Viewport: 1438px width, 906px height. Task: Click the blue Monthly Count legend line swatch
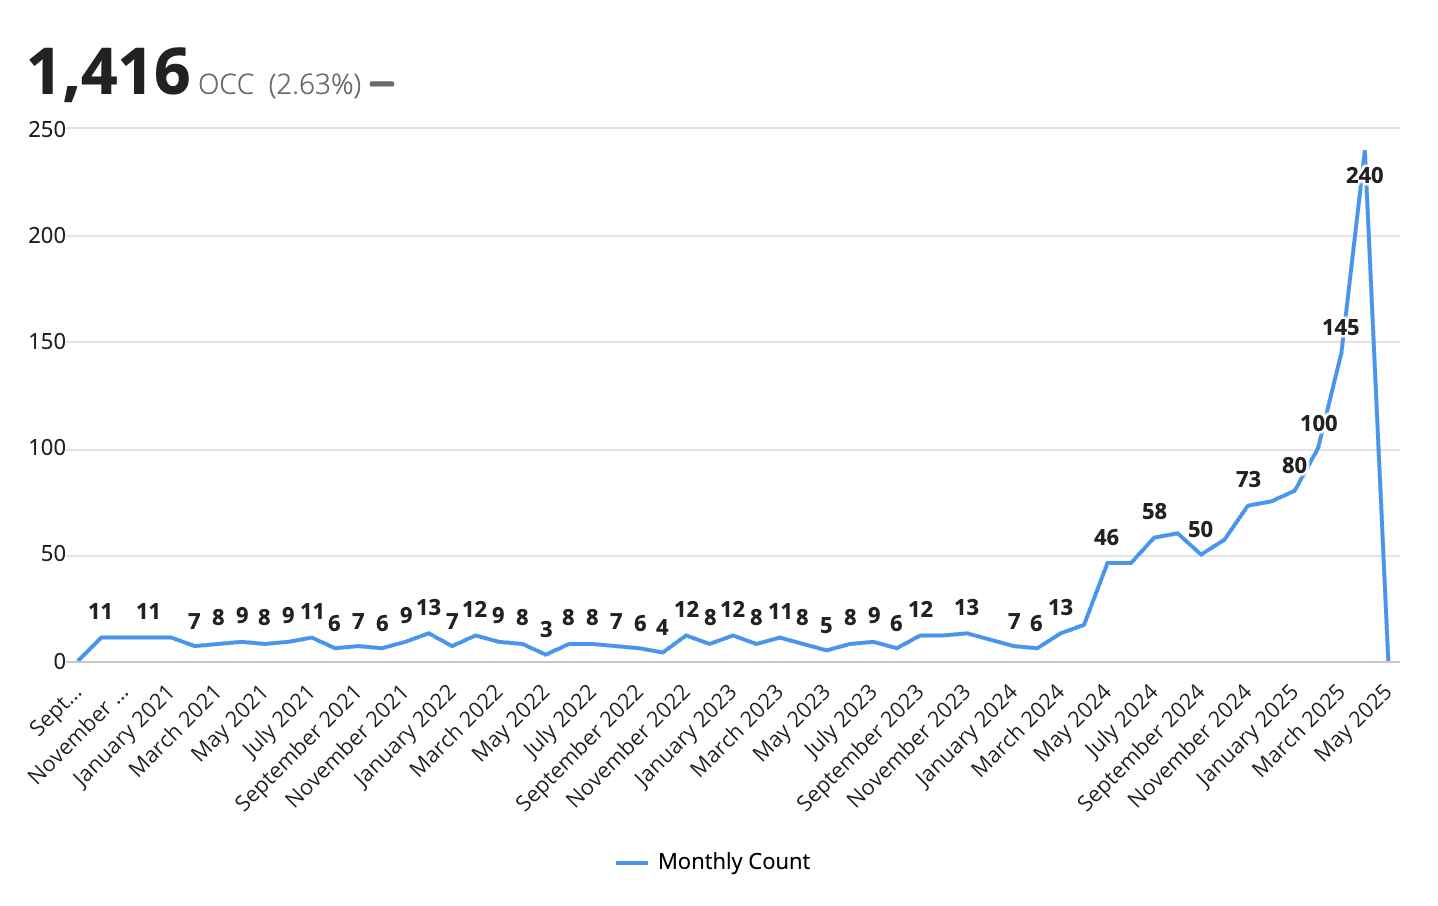632,863
